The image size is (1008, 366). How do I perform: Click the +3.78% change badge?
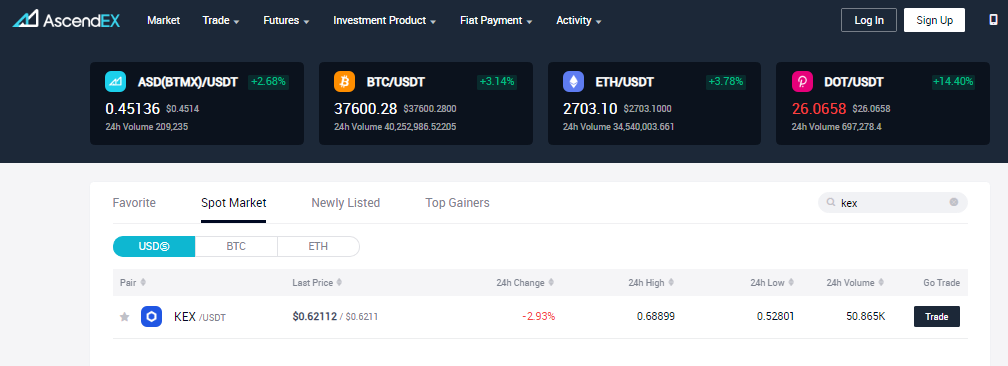coord(725,82)
